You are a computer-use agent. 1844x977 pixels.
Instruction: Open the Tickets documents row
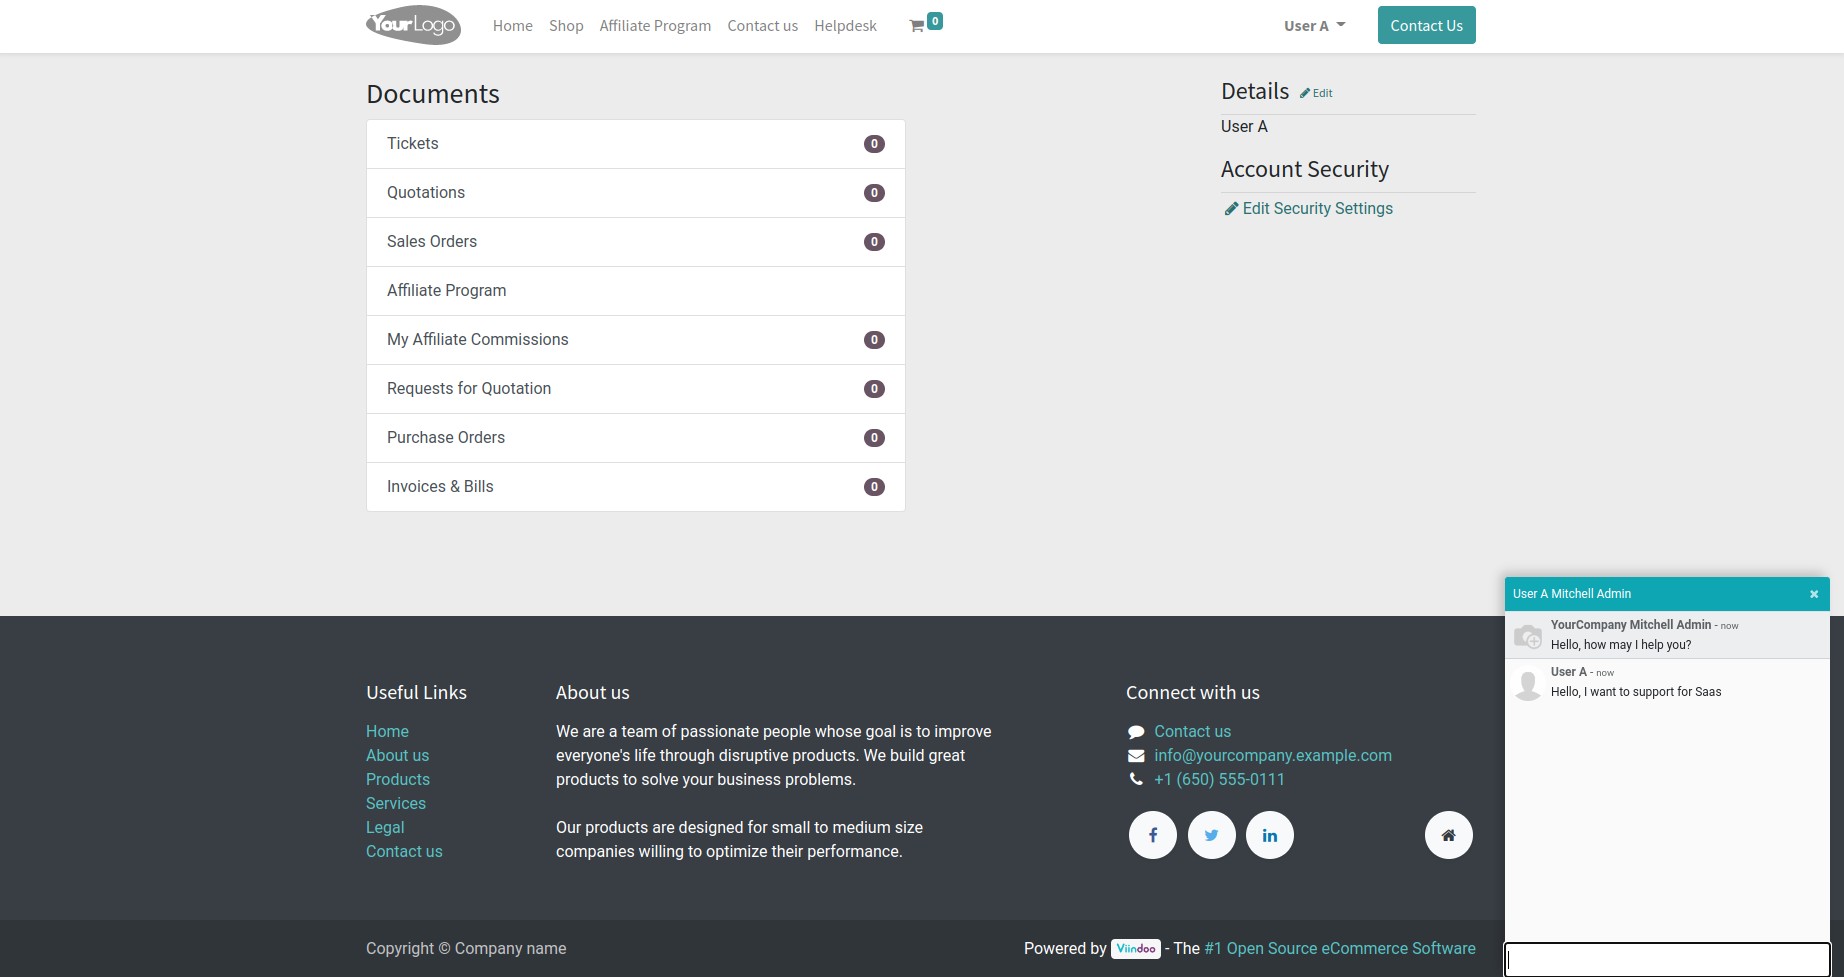[635, 144]
